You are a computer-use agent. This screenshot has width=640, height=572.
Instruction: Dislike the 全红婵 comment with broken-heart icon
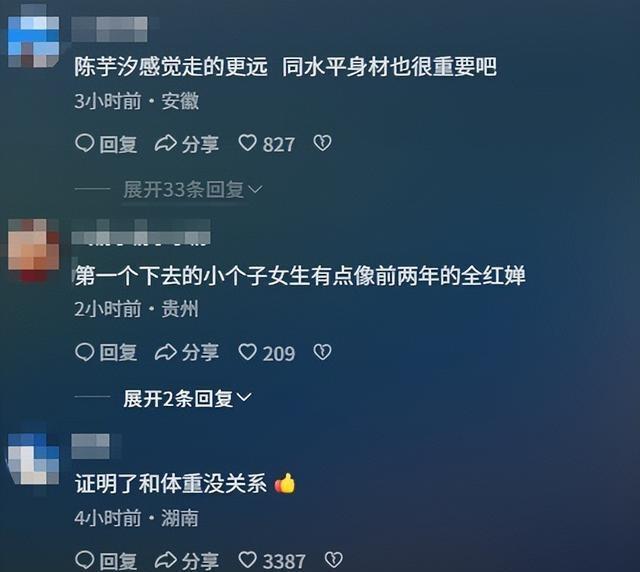click(322, 352)
